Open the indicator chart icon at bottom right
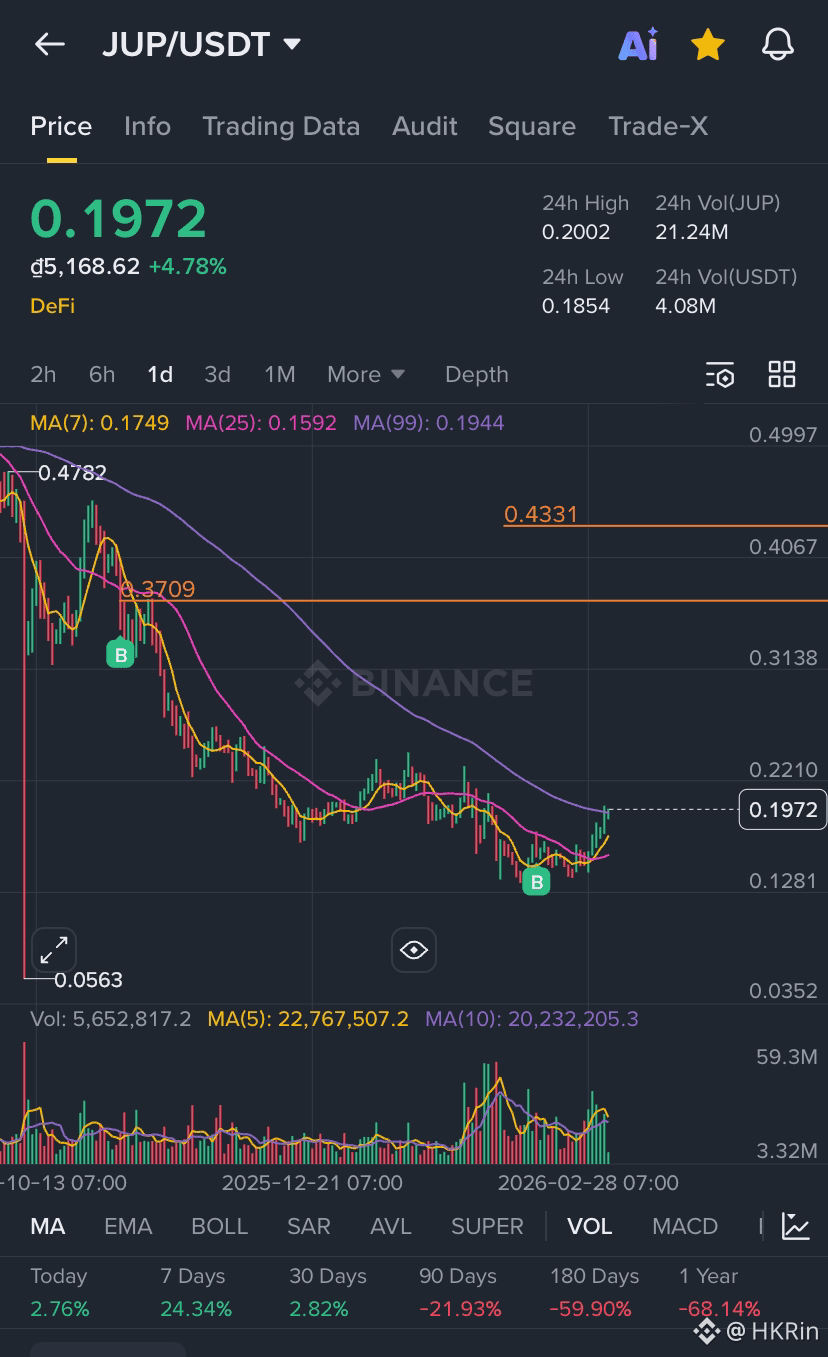The height and width of the screenshot is (1357, 828). [796, 1226]
